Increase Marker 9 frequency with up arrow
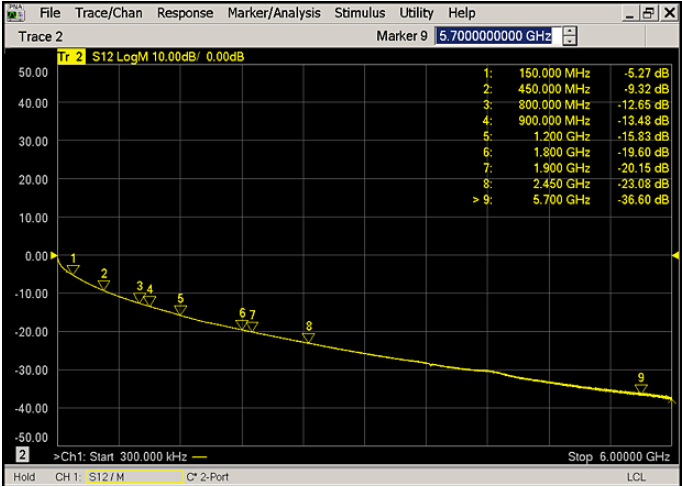The image size is (682, 487). pos(569,31)
